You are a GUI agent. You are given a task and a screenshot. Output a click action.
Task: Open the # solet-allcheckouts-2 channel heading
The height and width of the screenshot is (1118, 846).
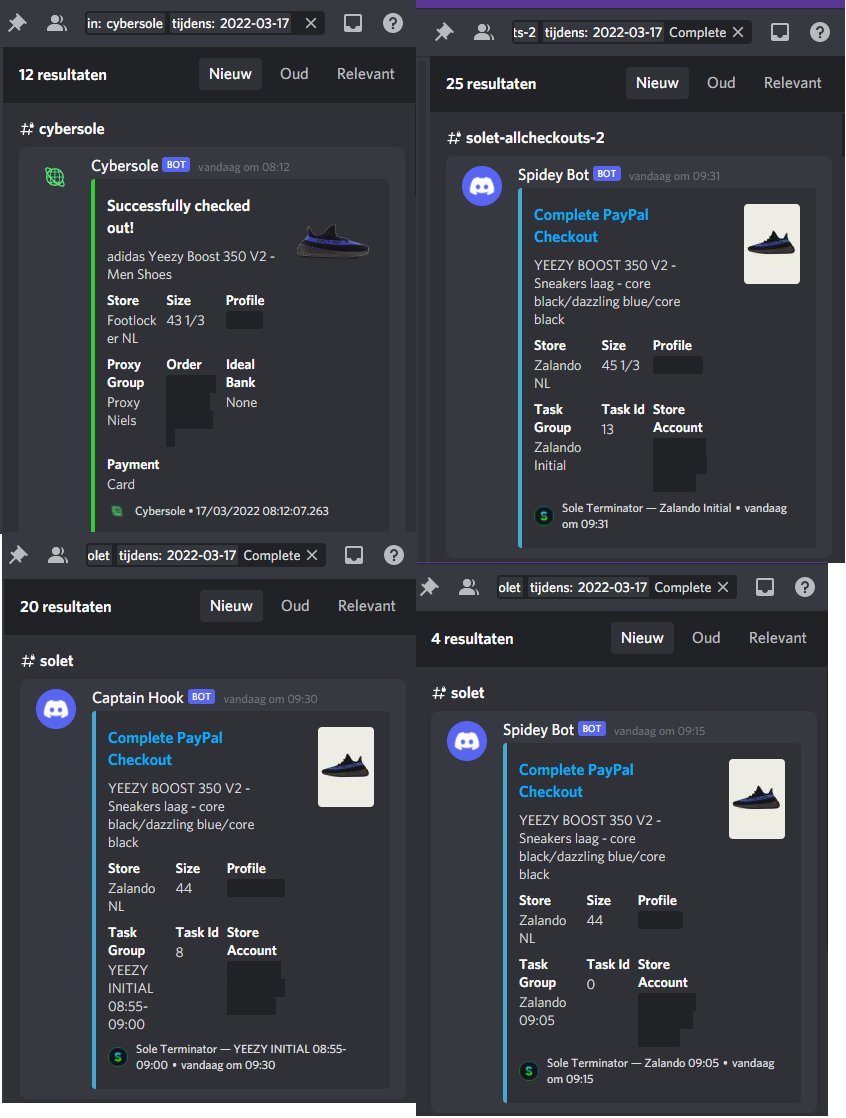click(x=526, y=138)
